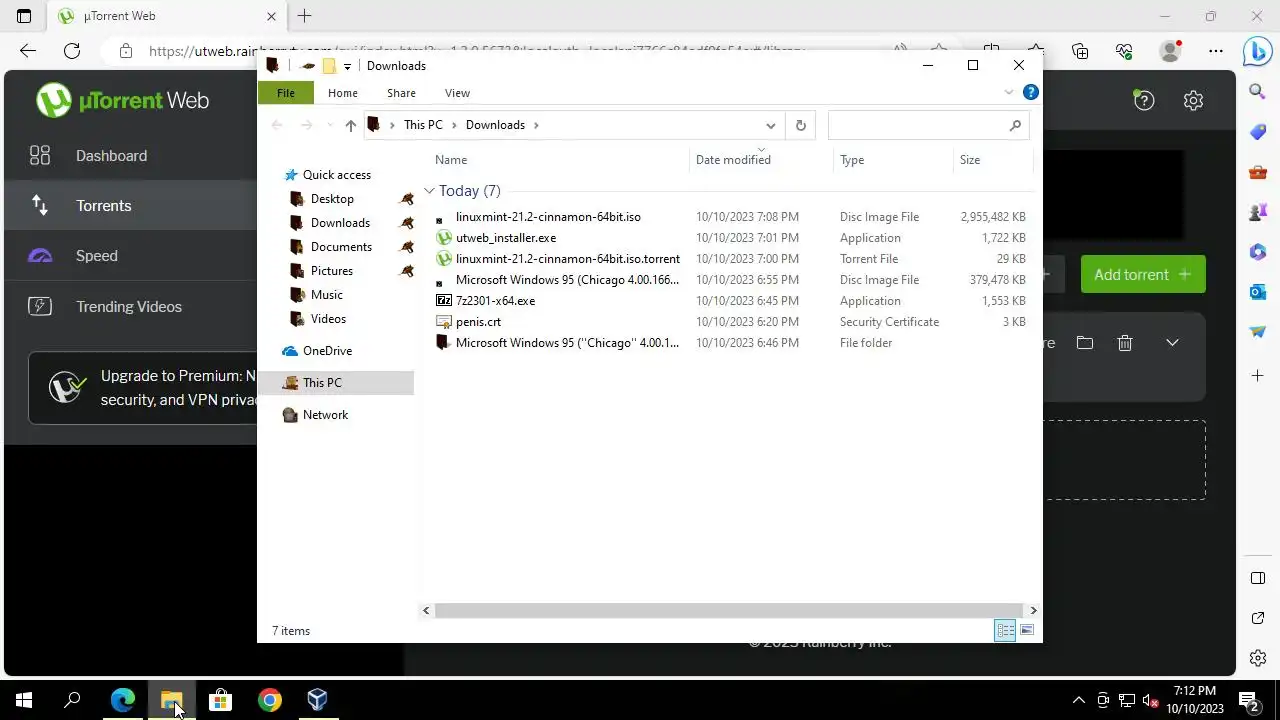The width and height of the screenshot is (1280, 720).
Task: Open the File tab in Explorer ribbon
Action: click(x=285, y=93)
